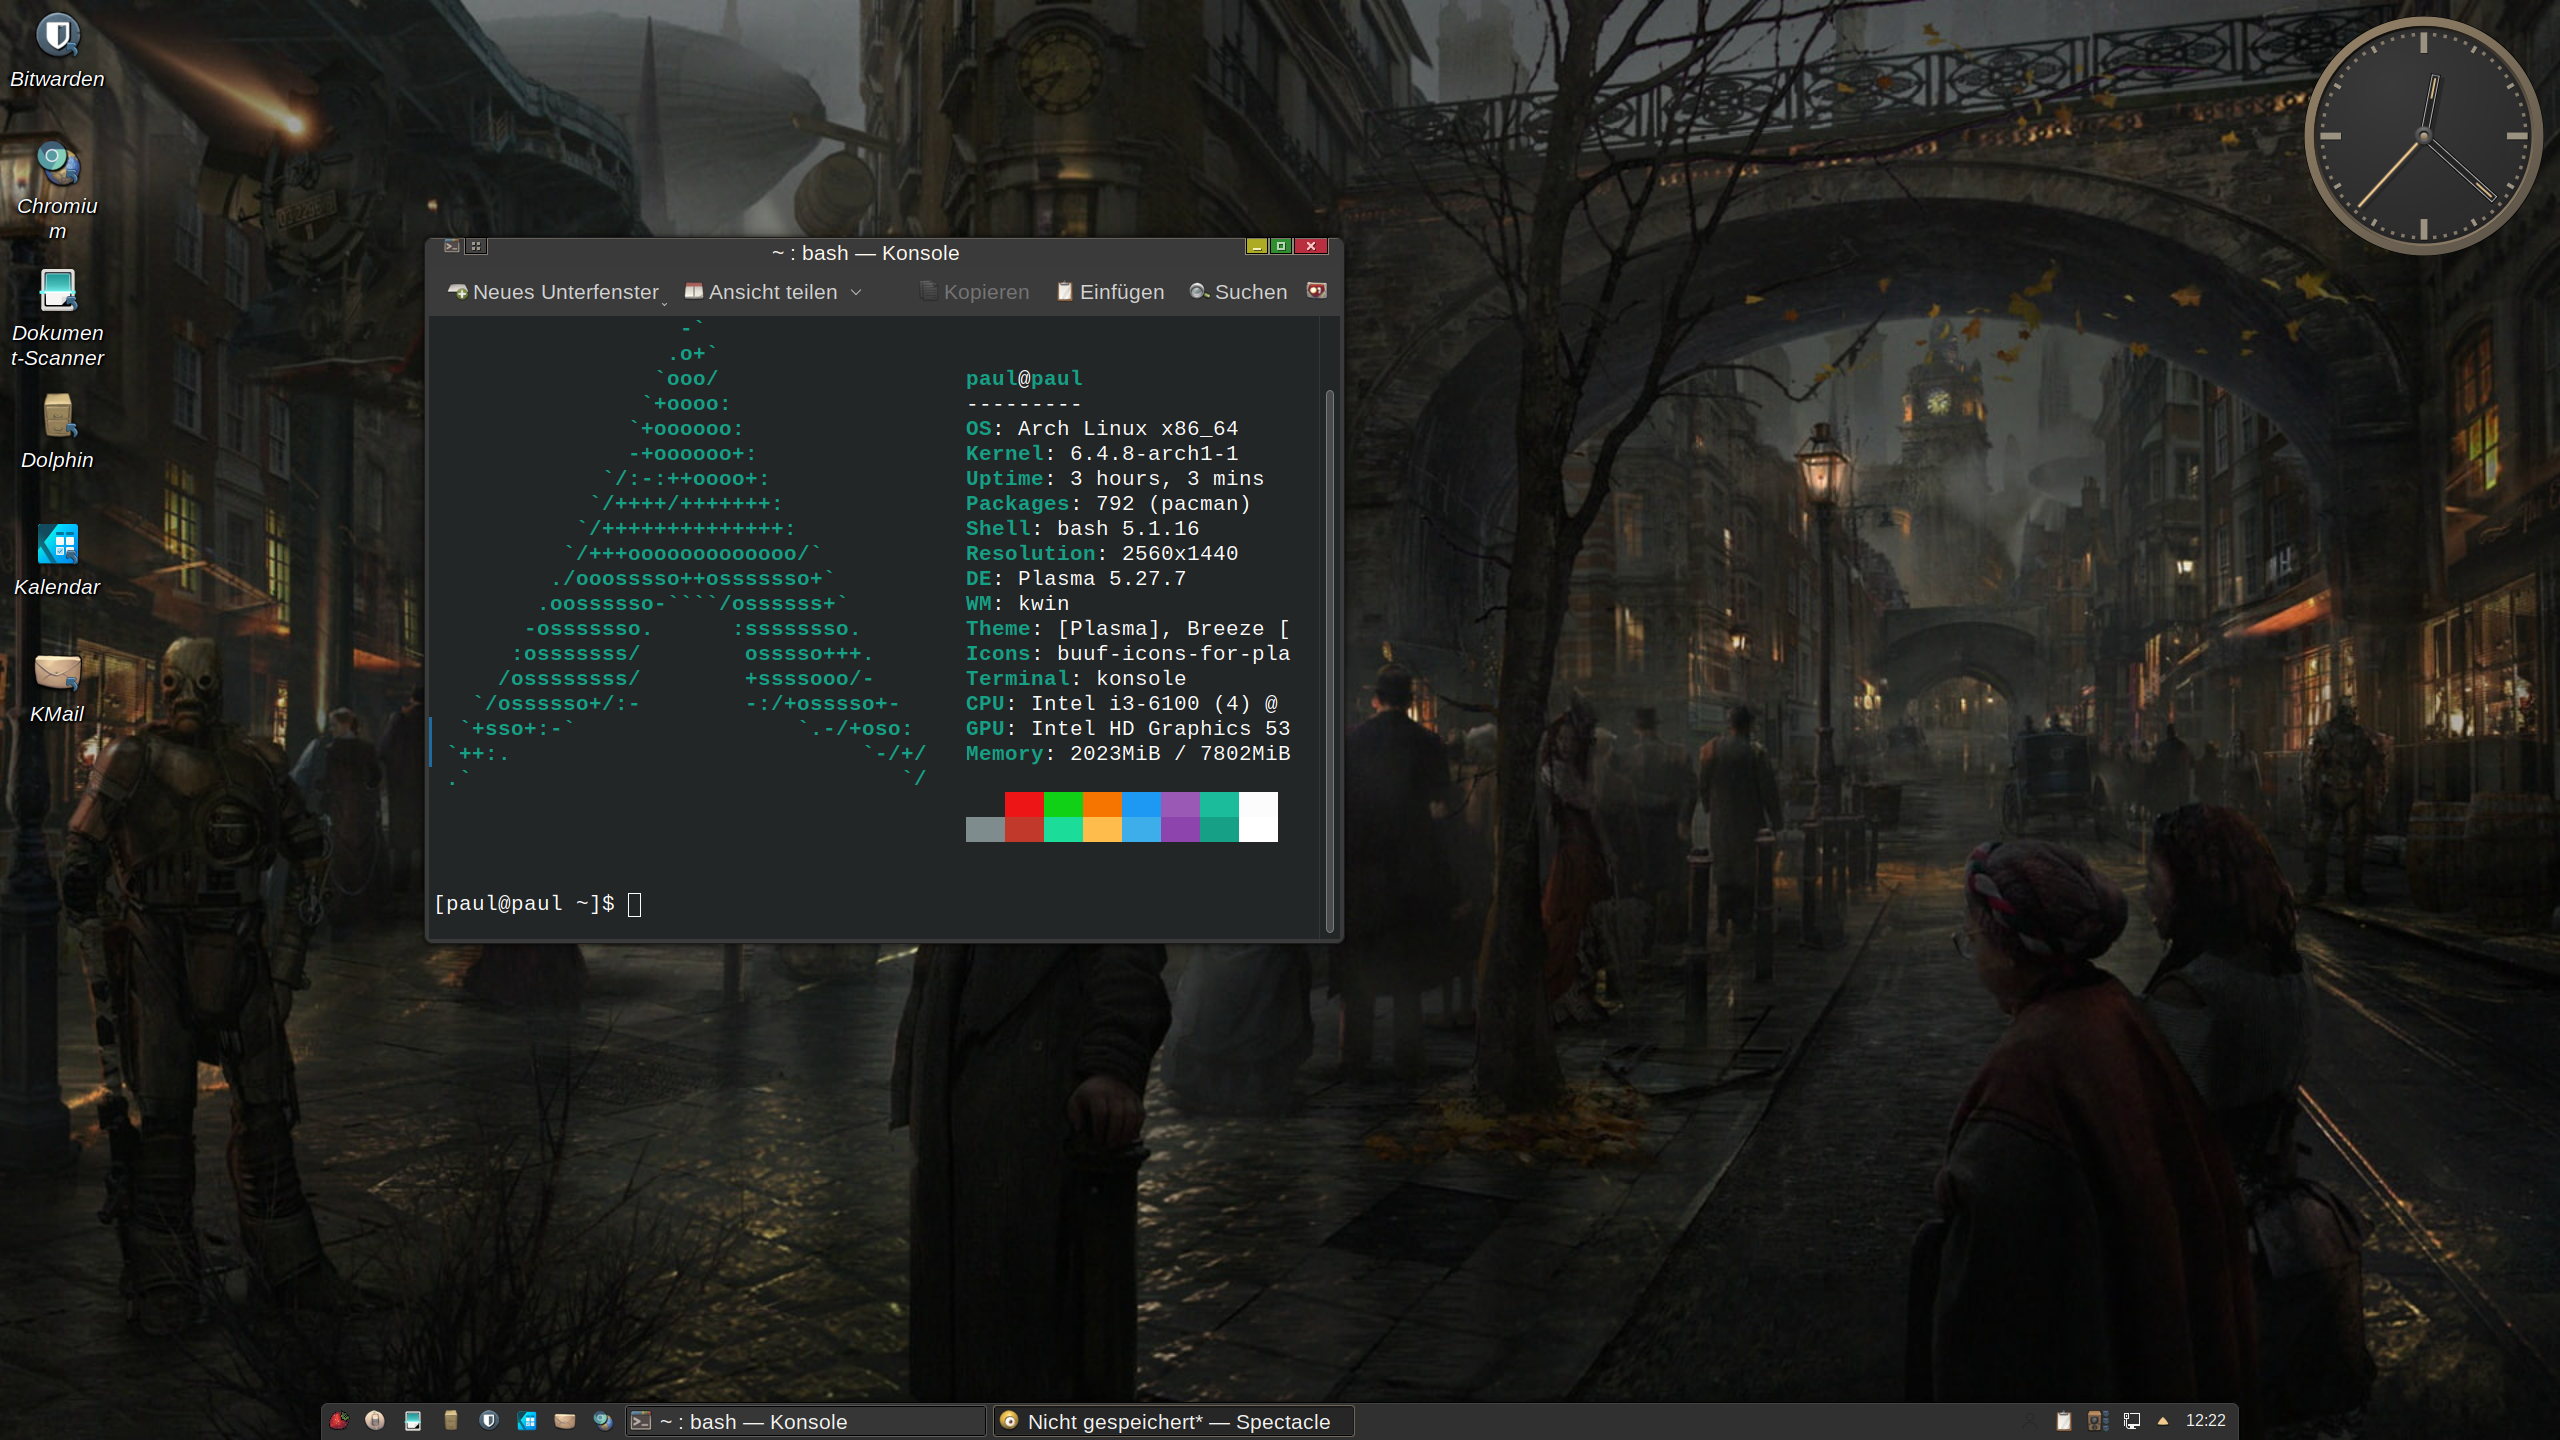Launch the document scanner from the panel

click(413, 1421)
